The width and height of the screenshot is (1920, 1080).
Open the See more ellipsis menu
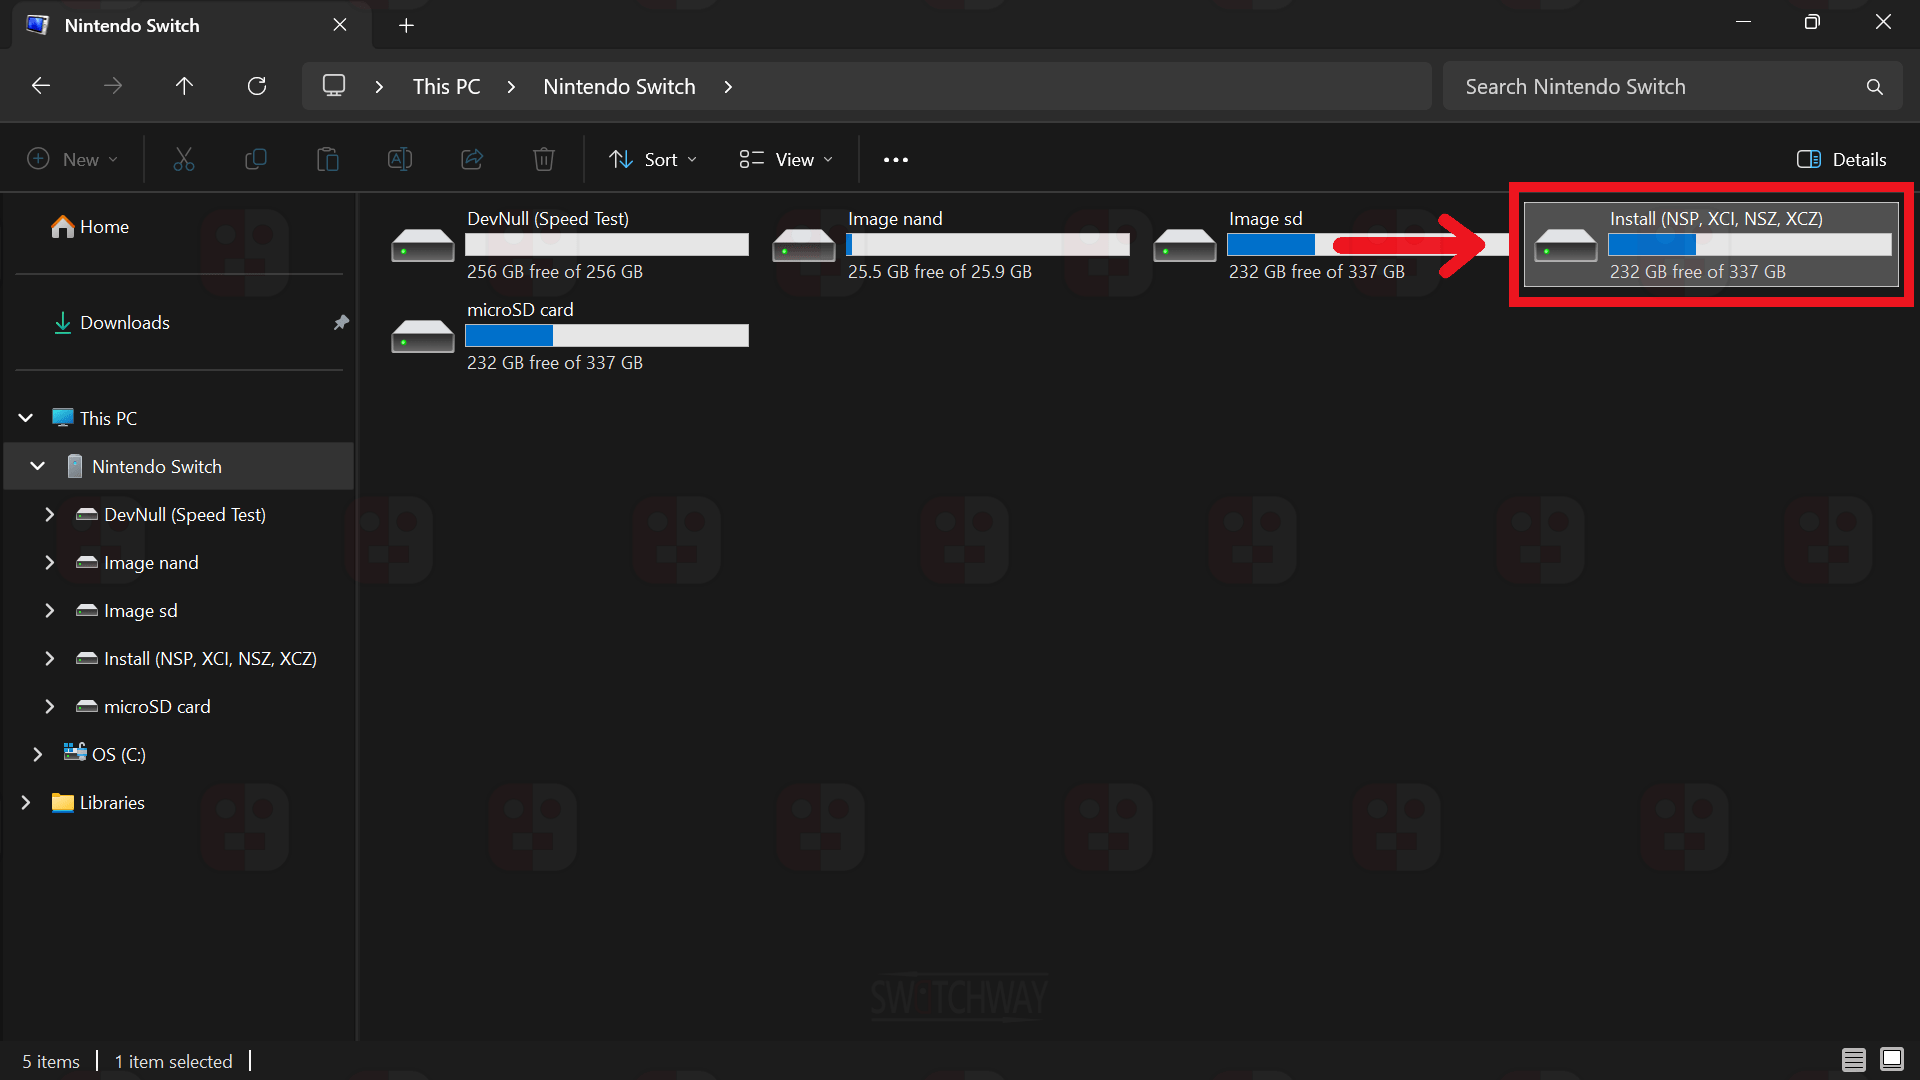896,160
